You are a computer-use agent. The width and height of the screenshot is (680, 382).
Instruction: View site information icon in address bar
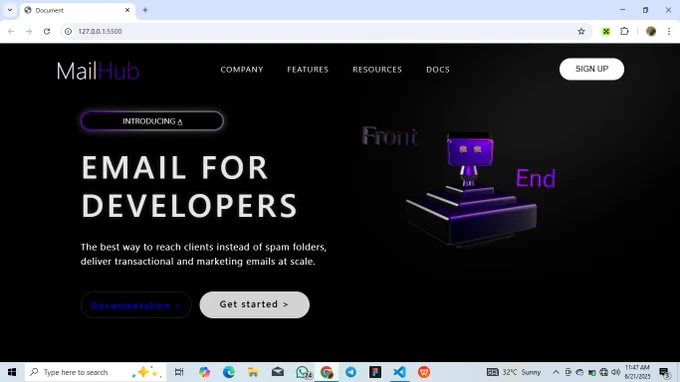[x=68, y=31]
